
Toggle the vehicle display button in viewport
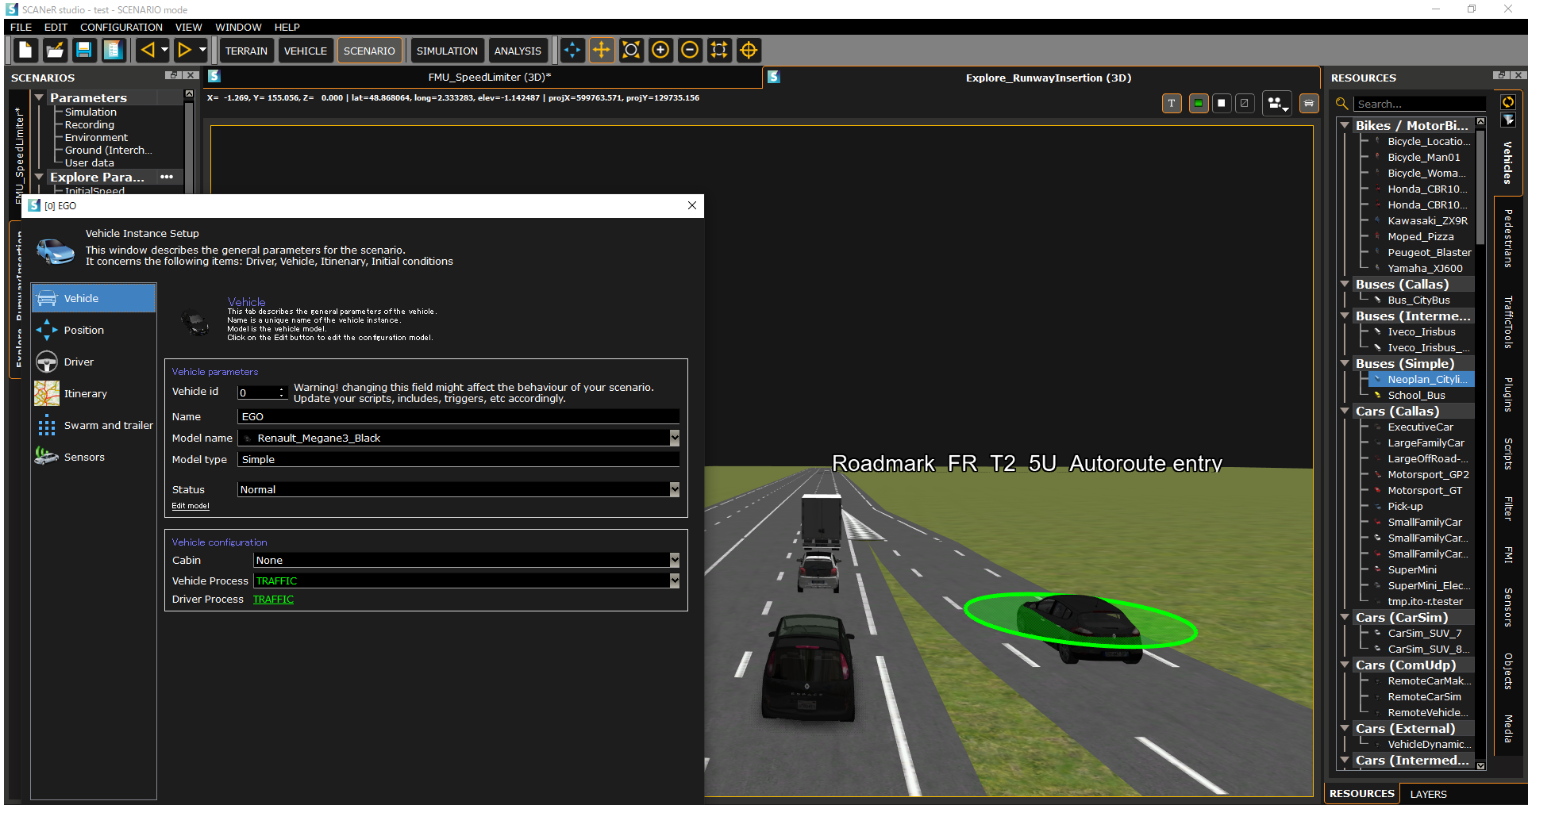(x=1308, y=103)
